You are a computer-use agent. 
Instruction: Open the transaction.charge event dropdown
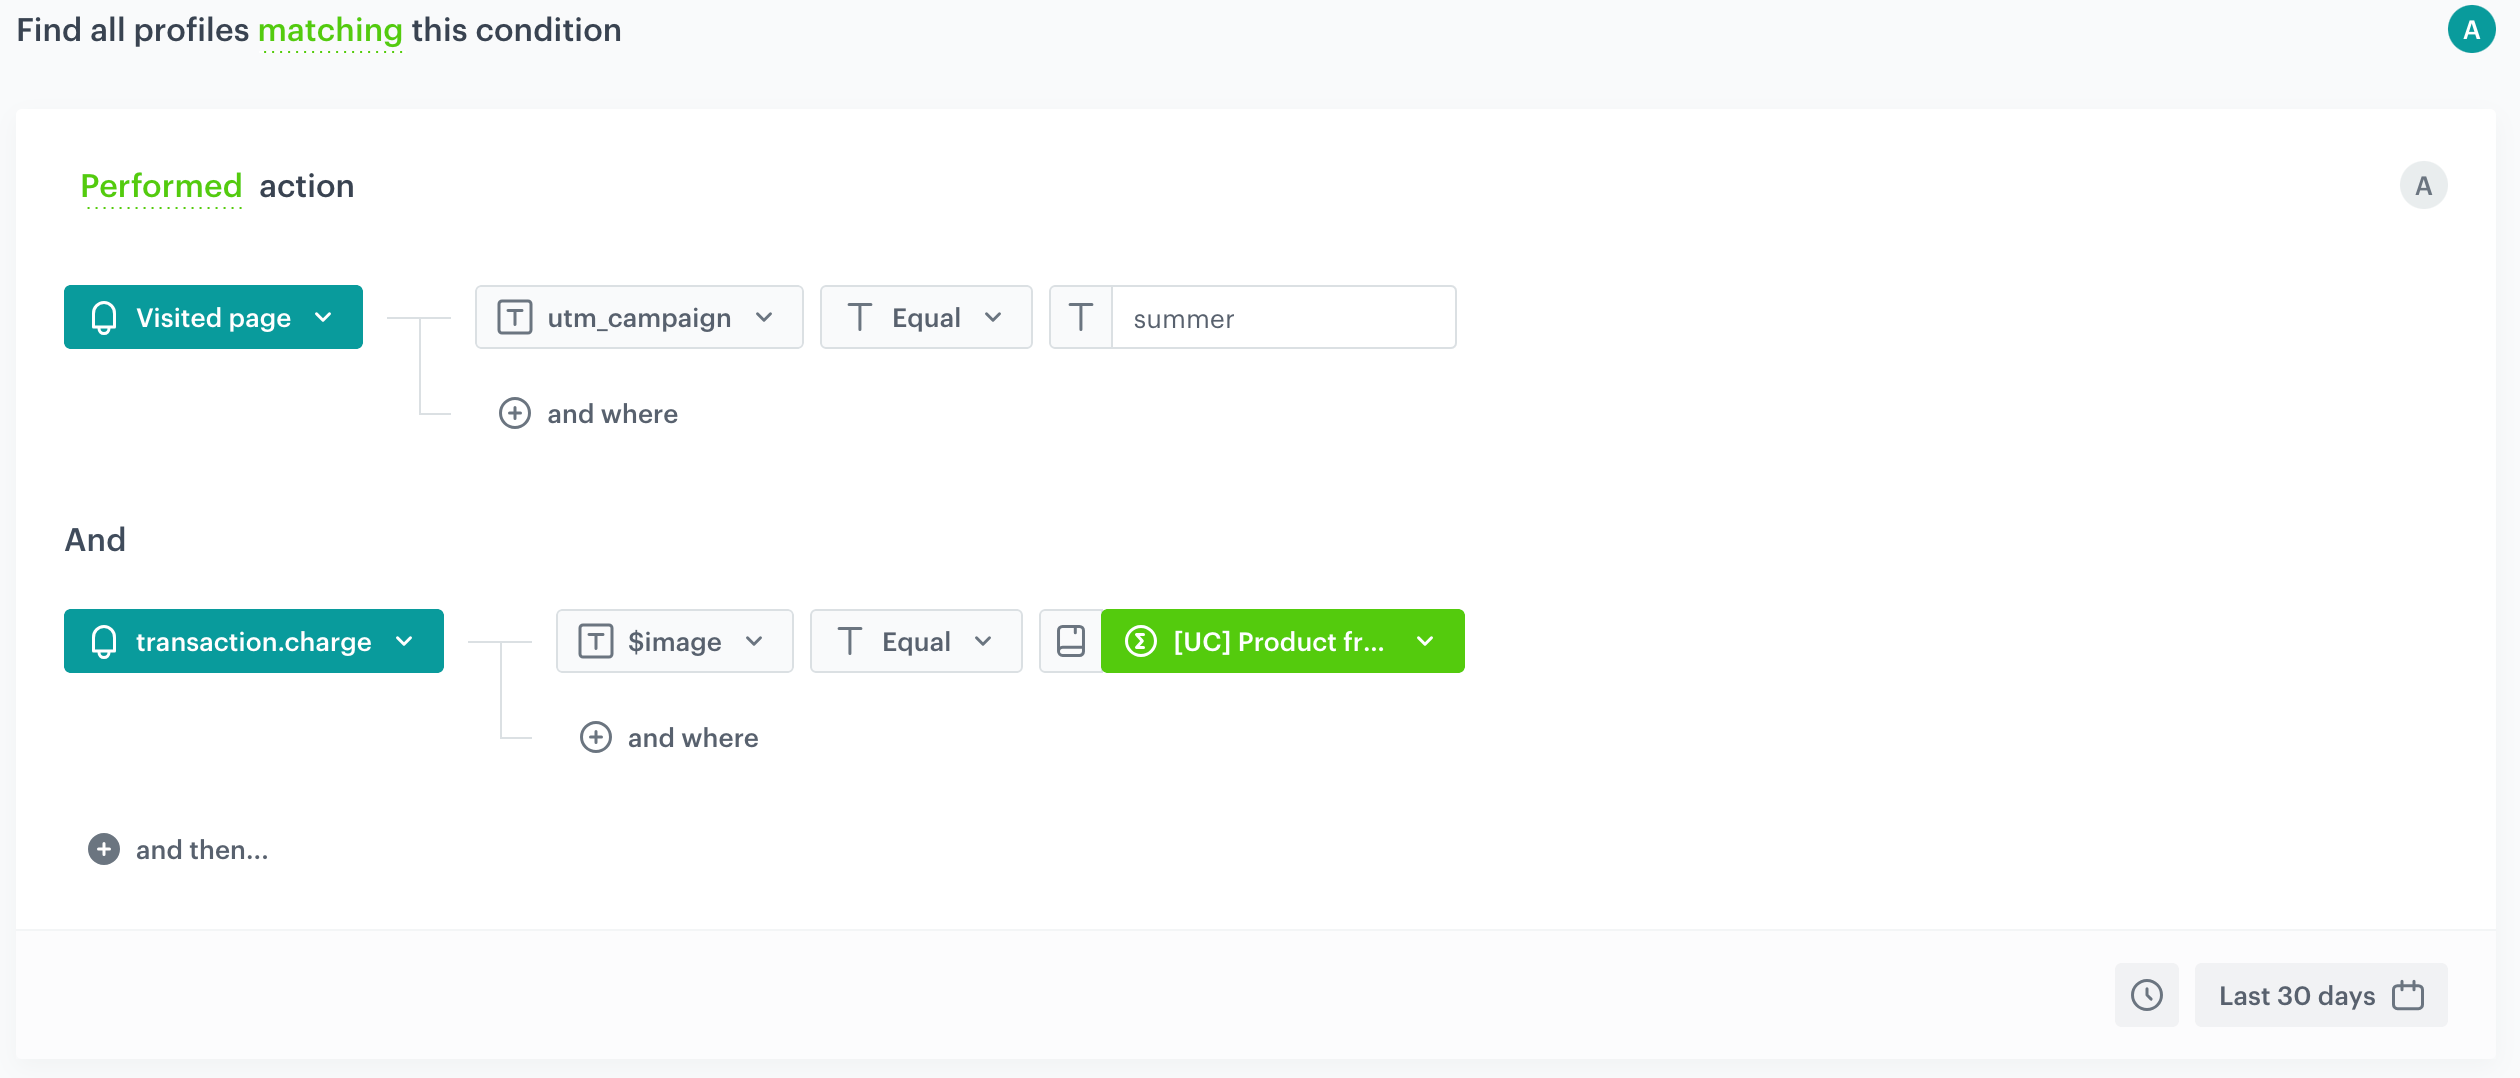tap(254, 641)
